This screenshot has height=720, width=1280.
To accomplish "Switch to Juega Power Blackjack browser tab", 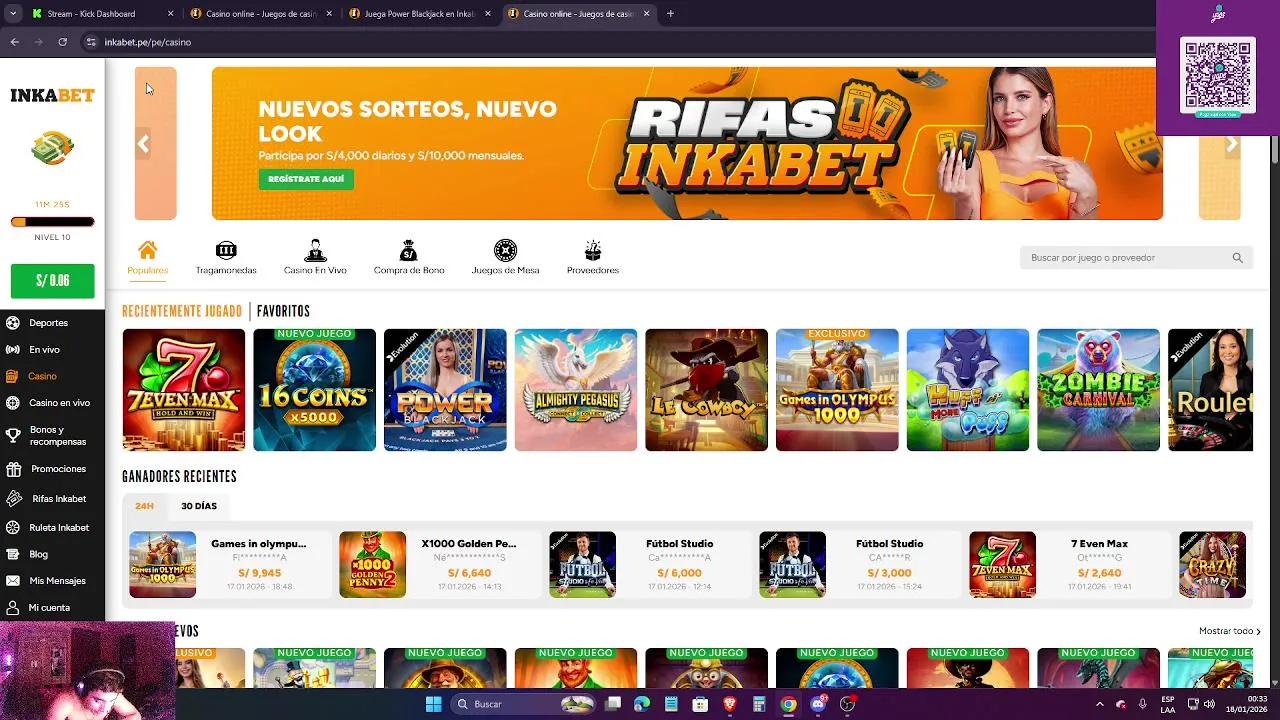I will [x=419, y=14].
